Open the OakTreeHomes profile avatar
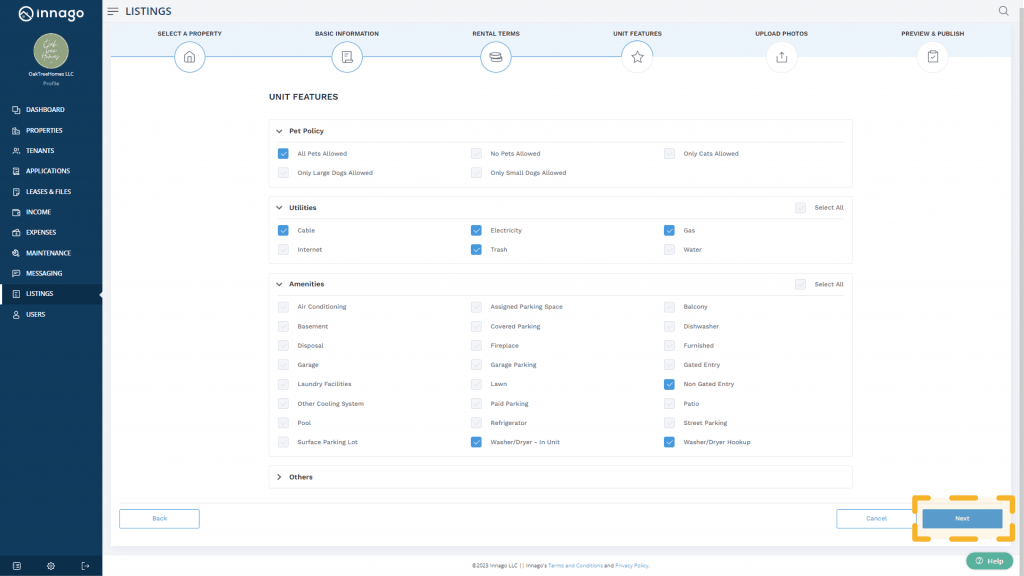 coord(51,51)
